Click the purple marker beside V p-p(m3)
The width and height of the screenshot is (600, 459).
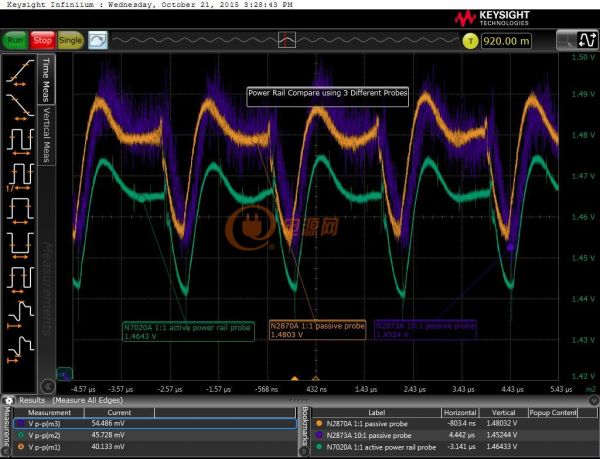21,423
